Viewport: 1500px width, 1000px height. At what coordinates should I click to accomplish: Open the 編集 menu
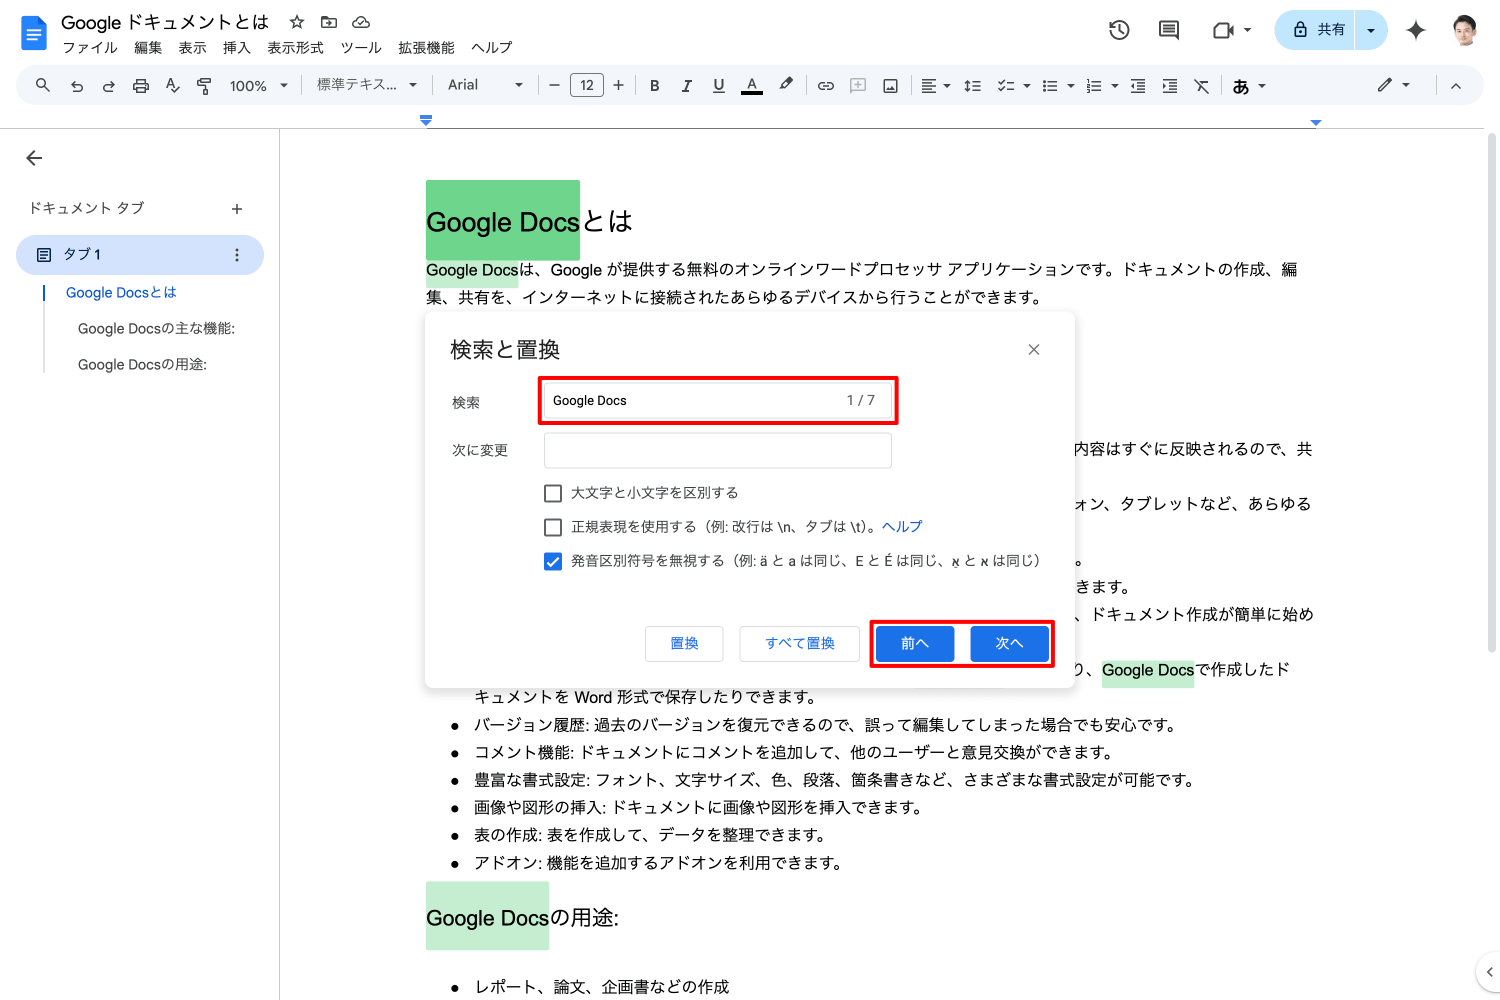click(x=148, y=48)
